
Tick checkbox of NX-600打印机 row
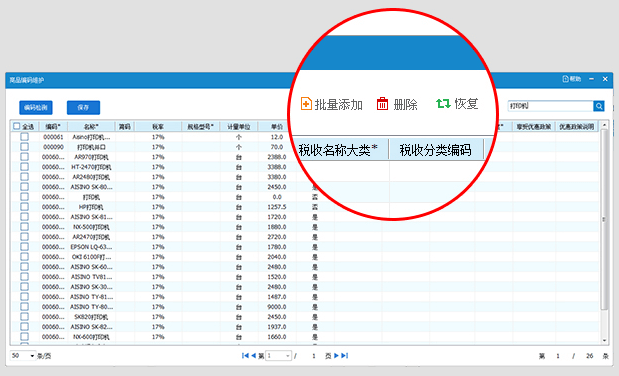pyautogui.click(x=24, y=337)
